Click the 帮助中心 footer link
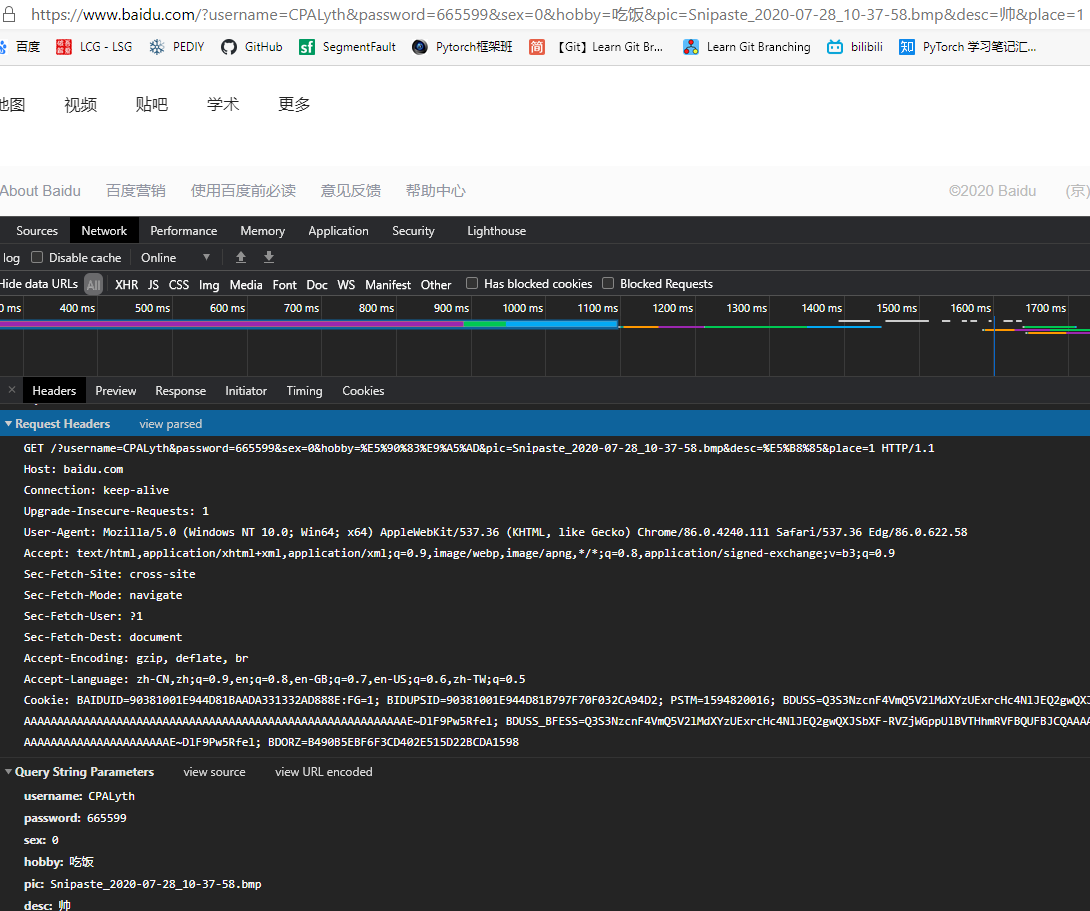 tap(436, 190)
